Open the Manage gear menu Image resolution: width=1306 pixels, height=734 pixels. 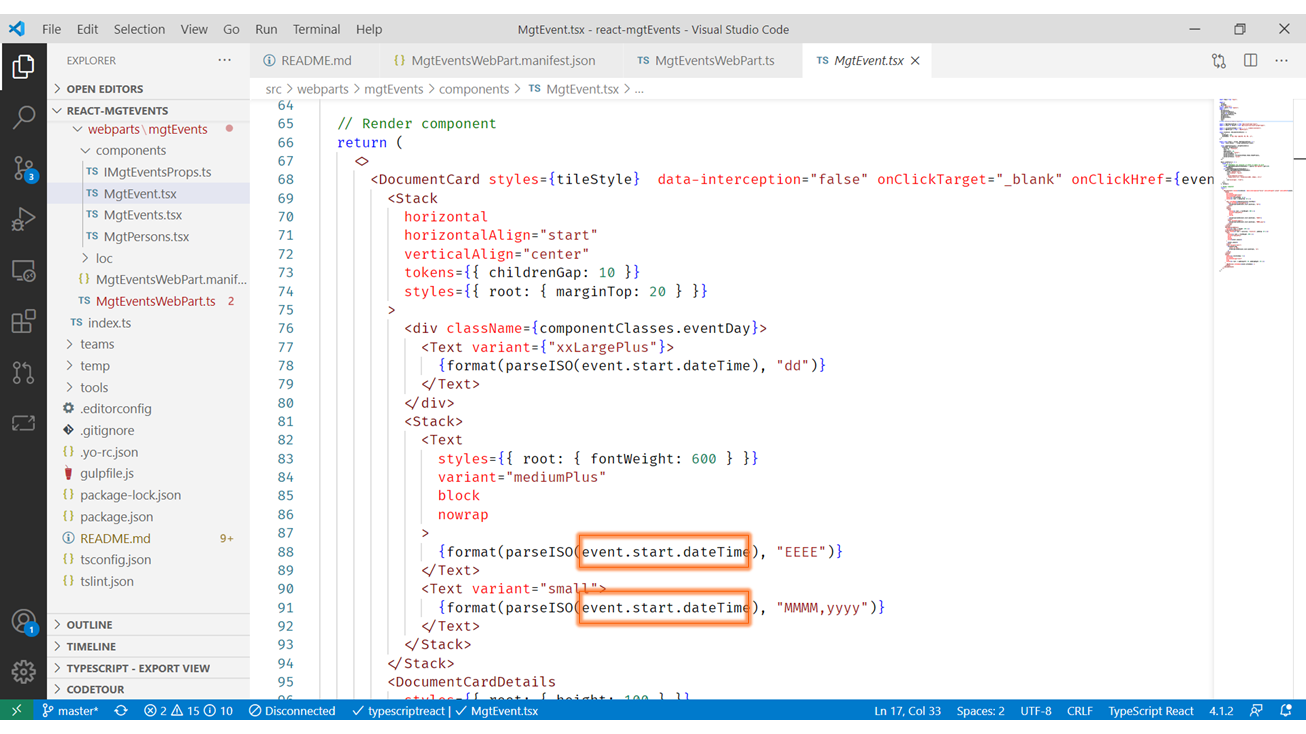(23, 671)
